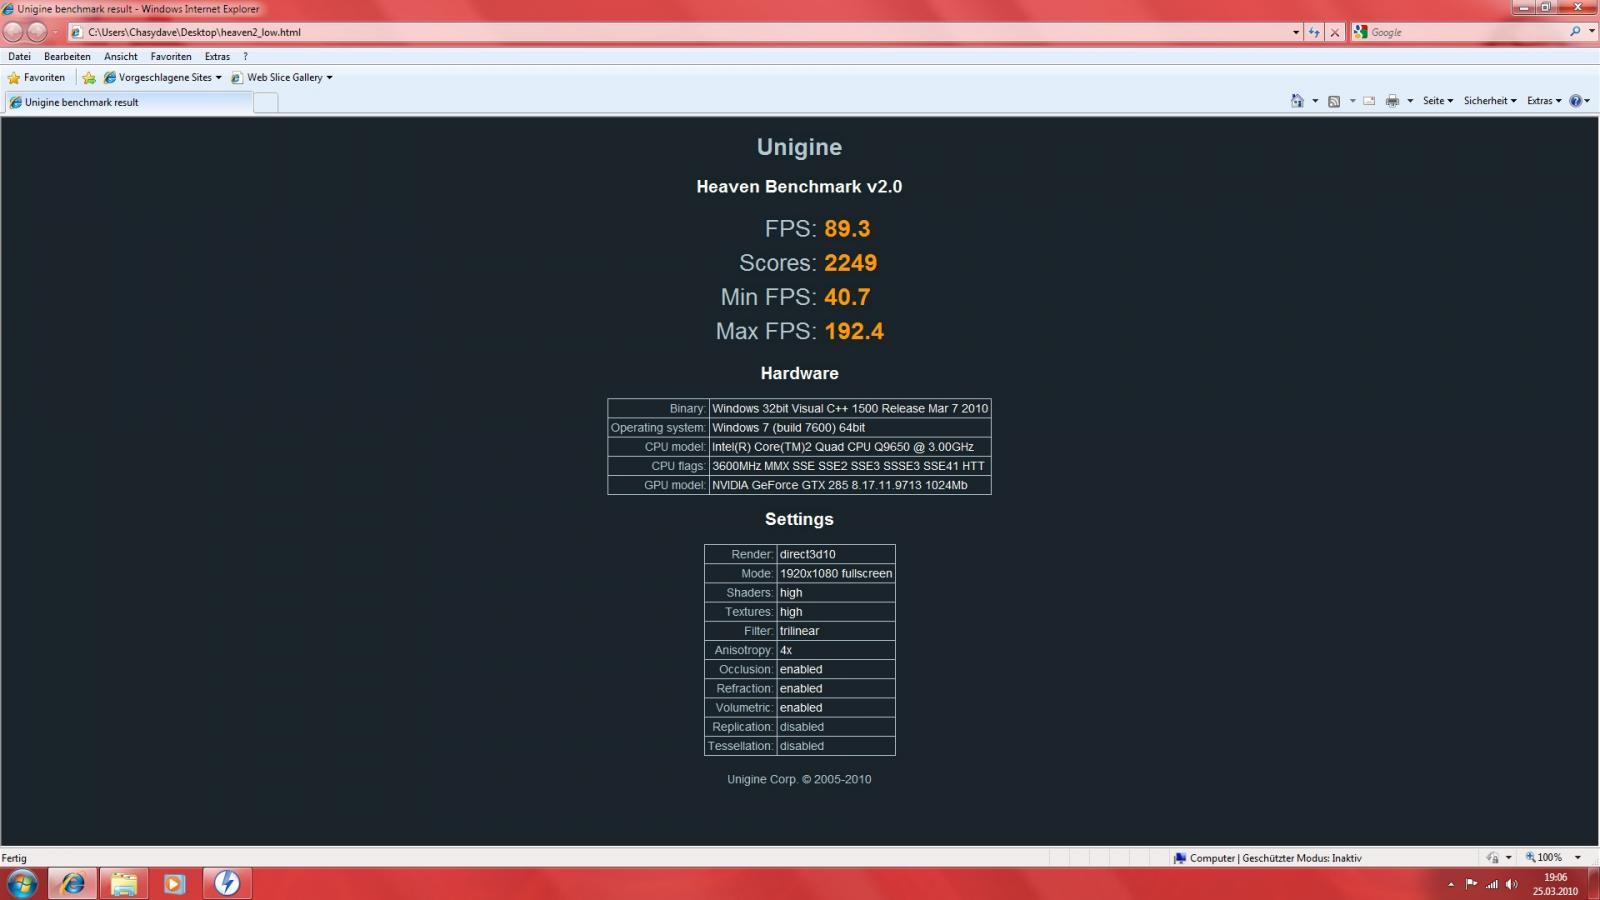
Task: Click the Add to favorites bar icon
Action: [89, 78]
